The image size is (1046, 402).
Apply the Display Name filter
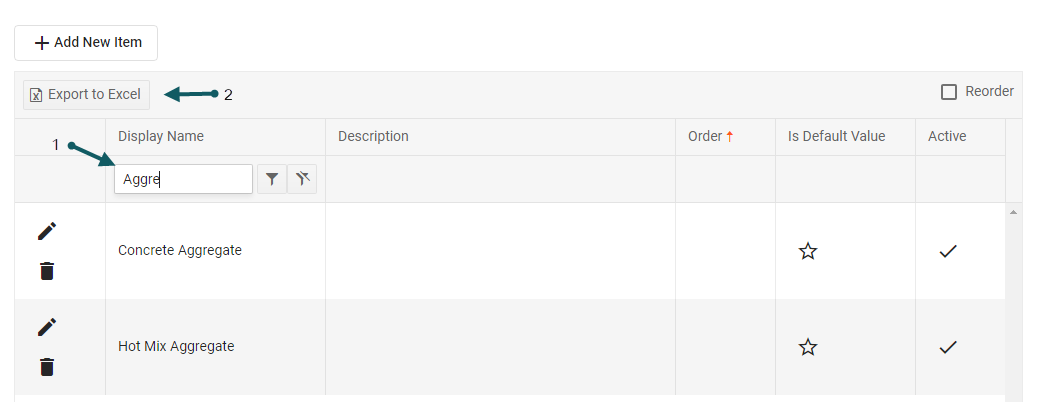click(271, 179)
